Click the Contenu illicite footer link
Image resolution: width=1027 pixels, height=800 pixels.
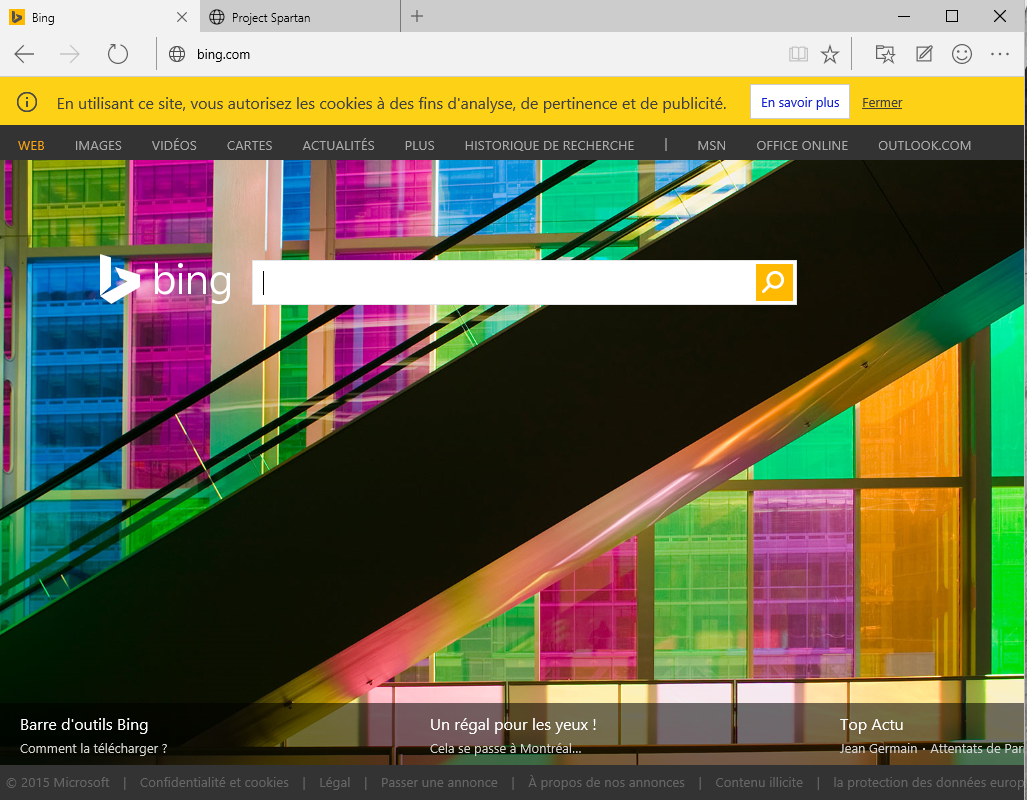759,782
